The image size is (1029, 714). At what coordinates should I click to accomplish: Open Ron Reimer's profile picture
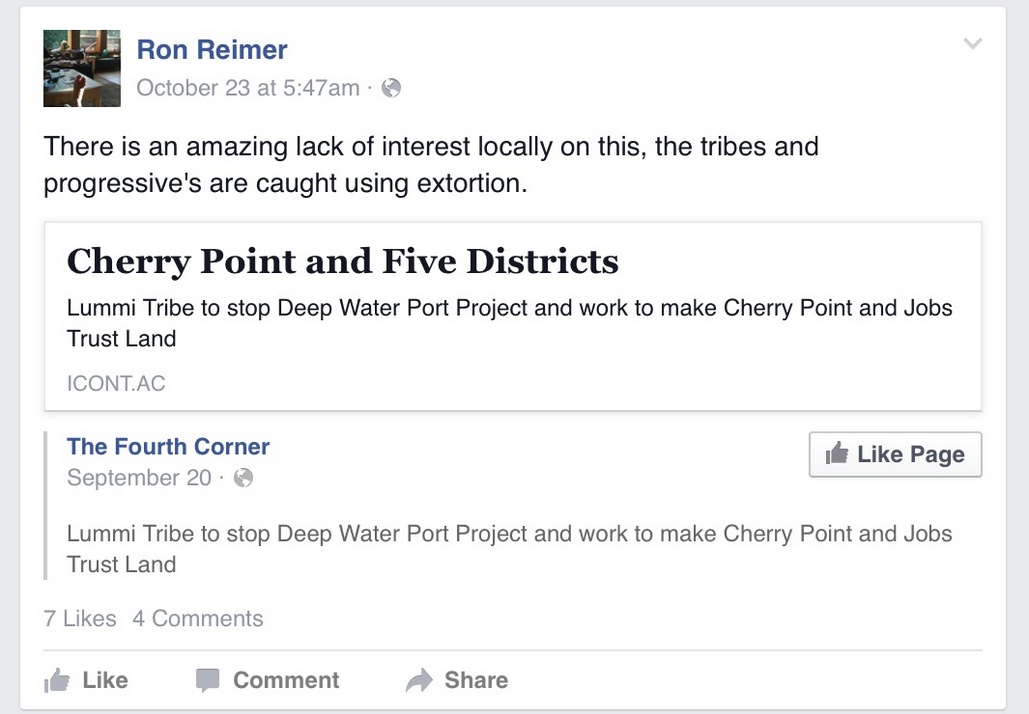(82, 68)
